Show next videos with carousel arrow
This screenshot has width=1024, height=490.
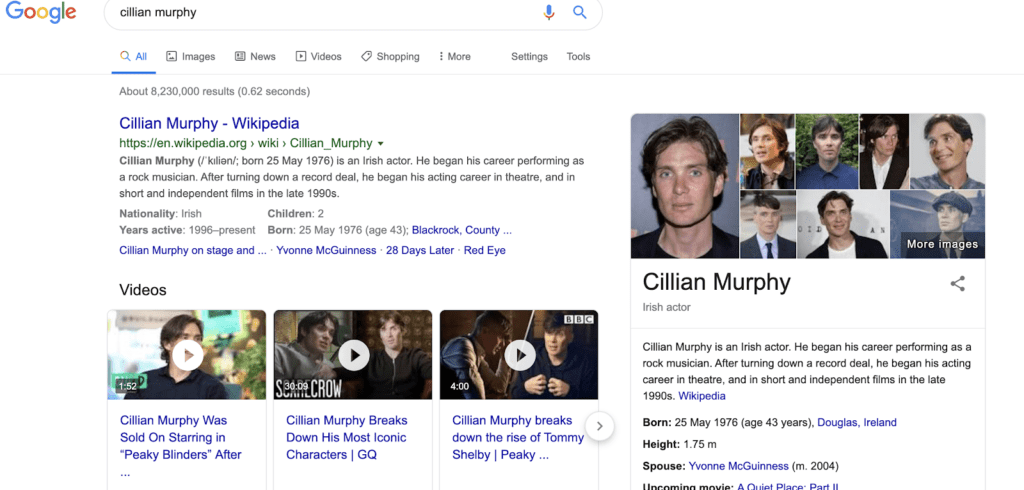pos(600,427)
